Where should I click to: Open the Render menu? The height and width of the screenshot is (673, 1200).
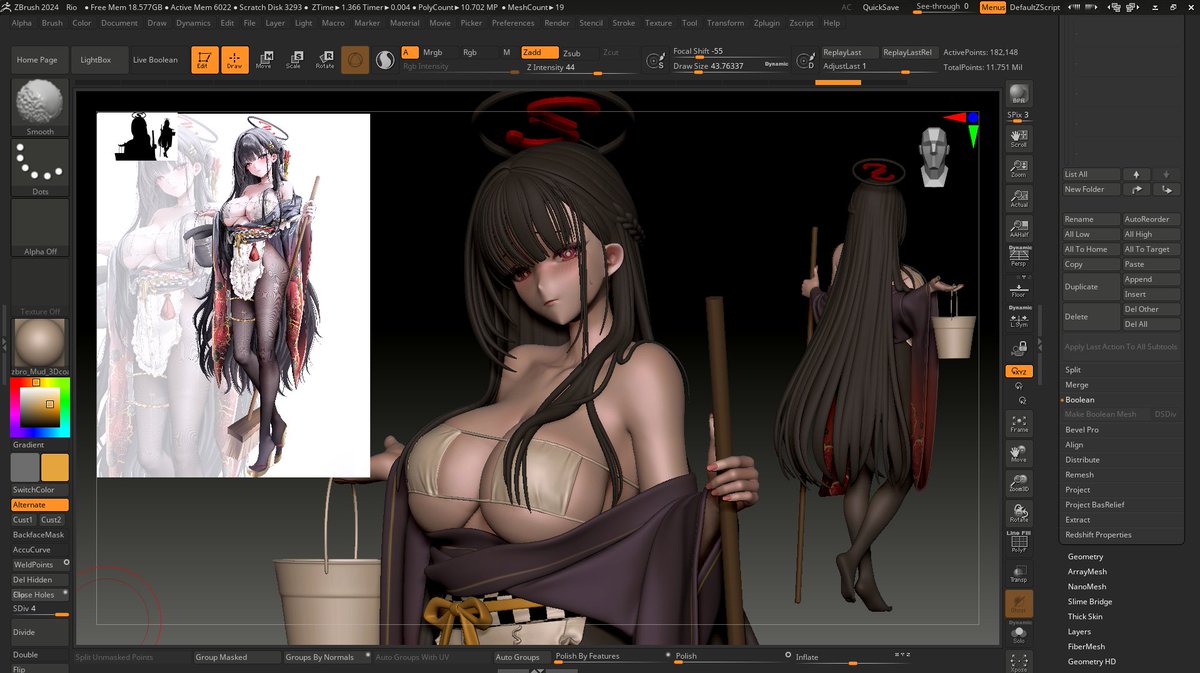point(557,22)
